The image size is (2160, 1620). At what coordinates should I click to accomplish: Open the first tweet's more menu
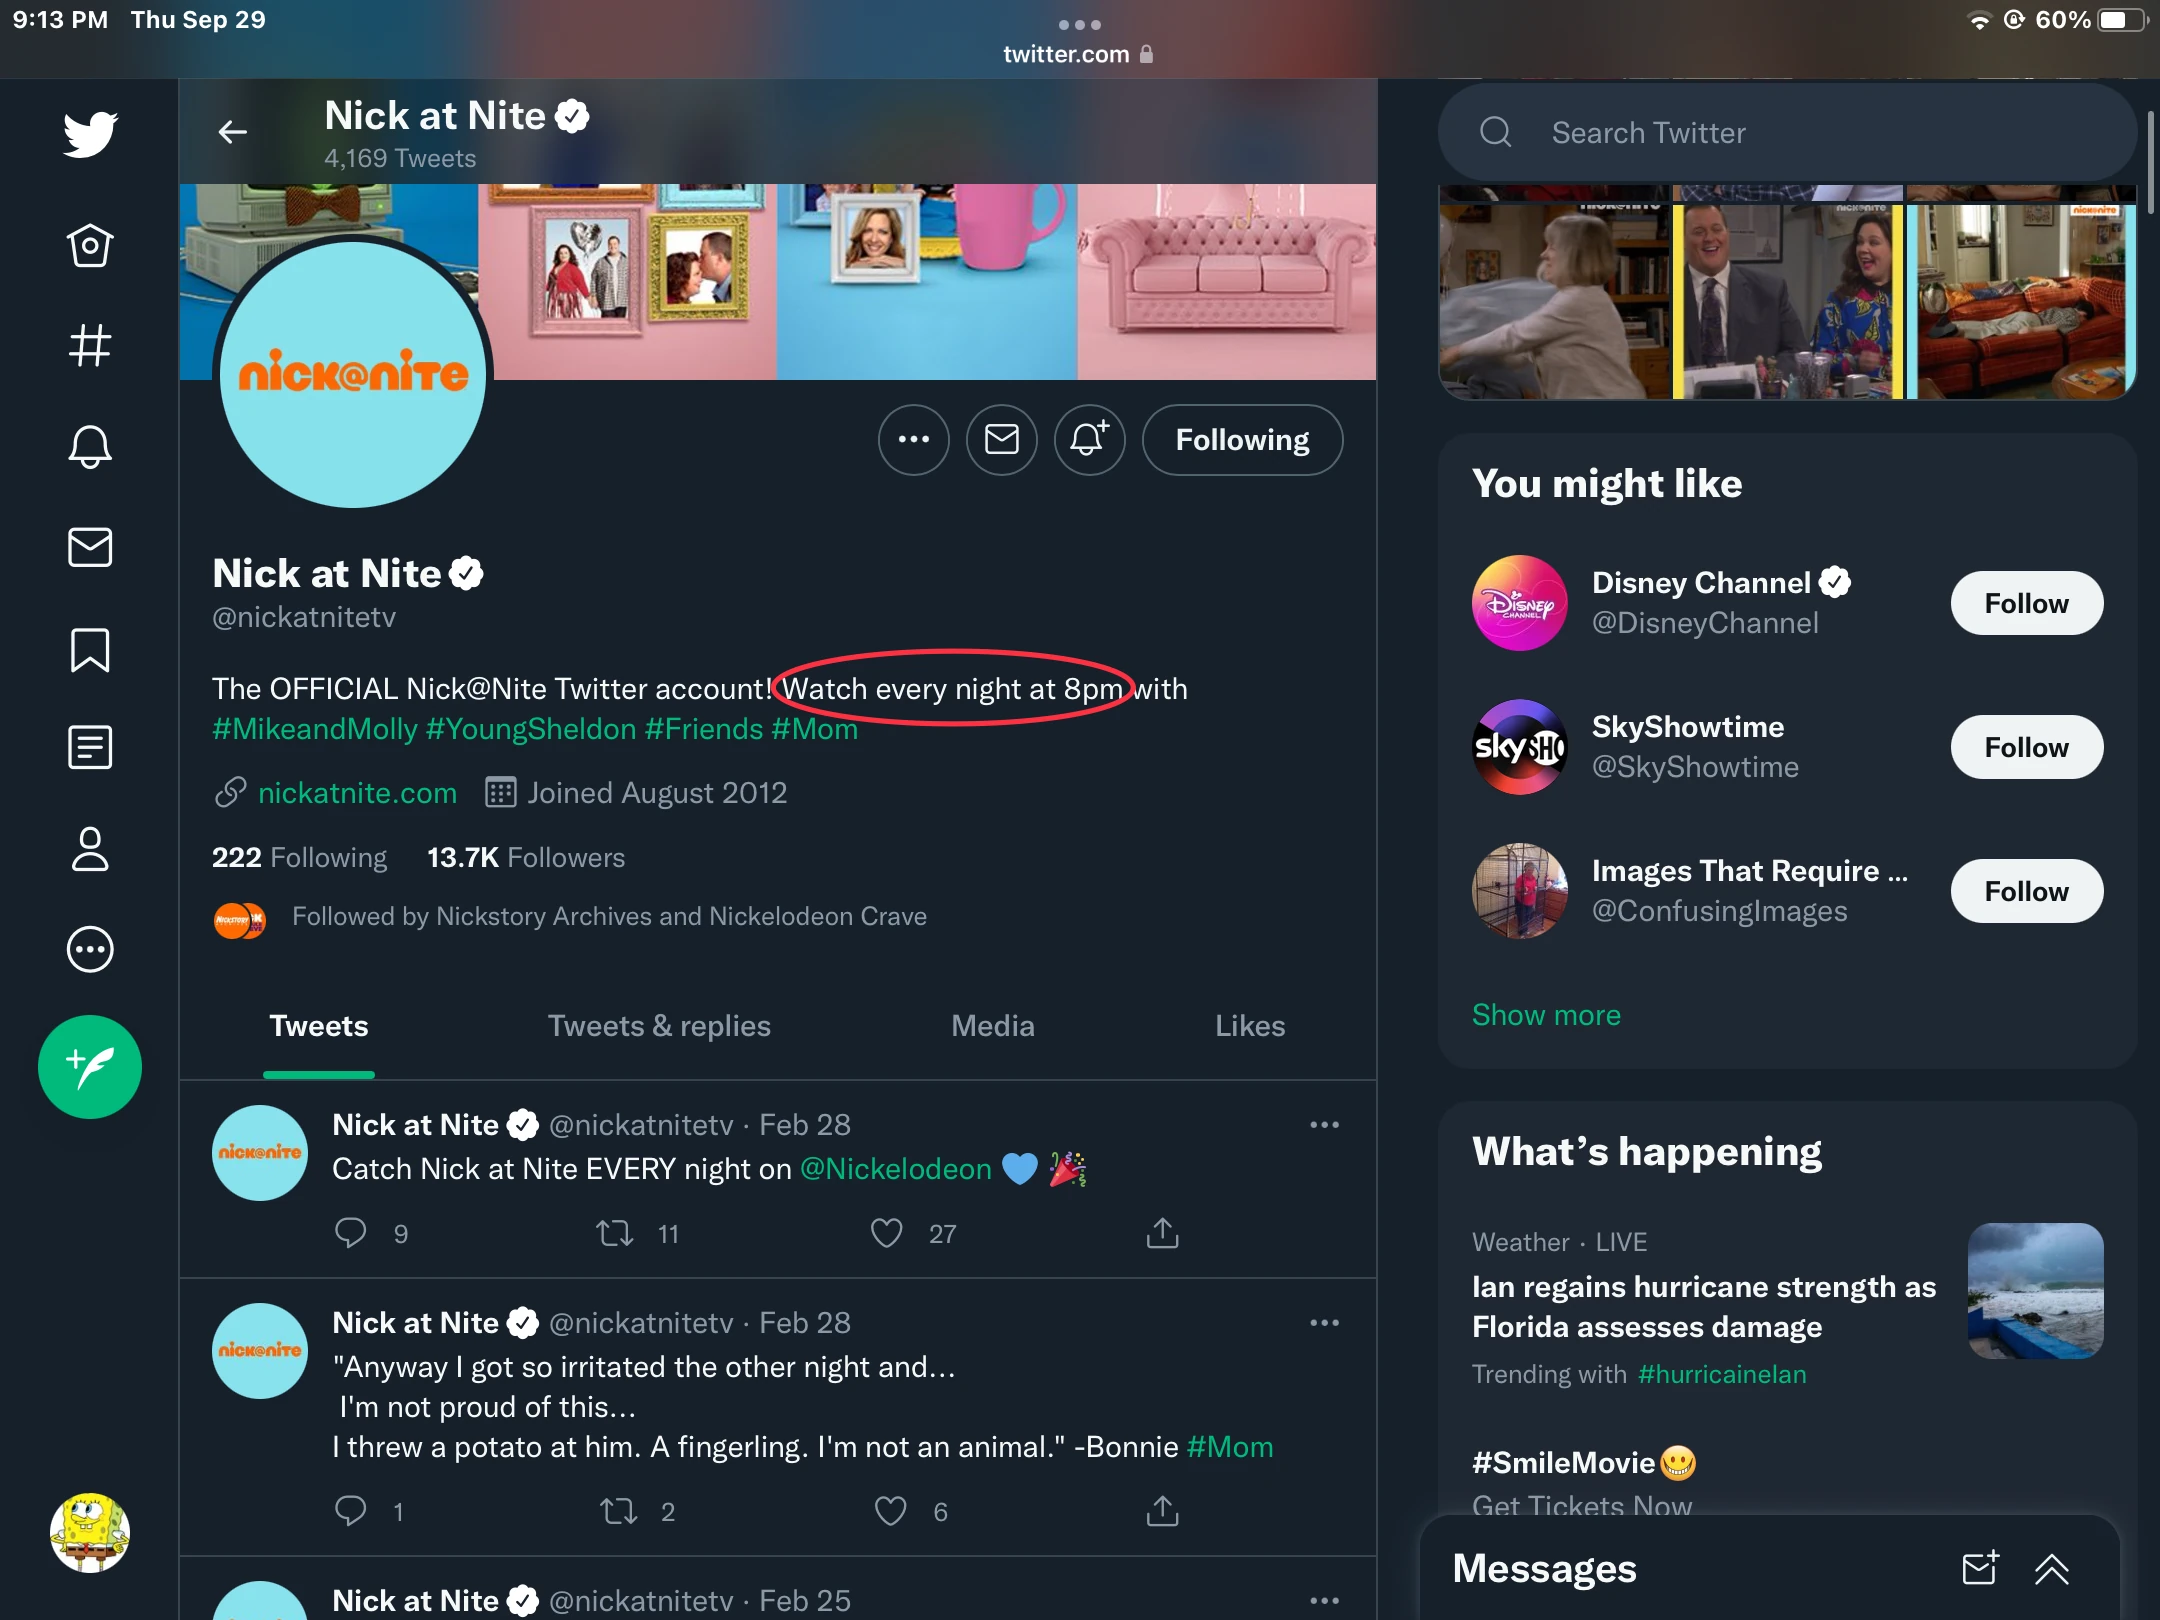[x=1324, y=1125]
